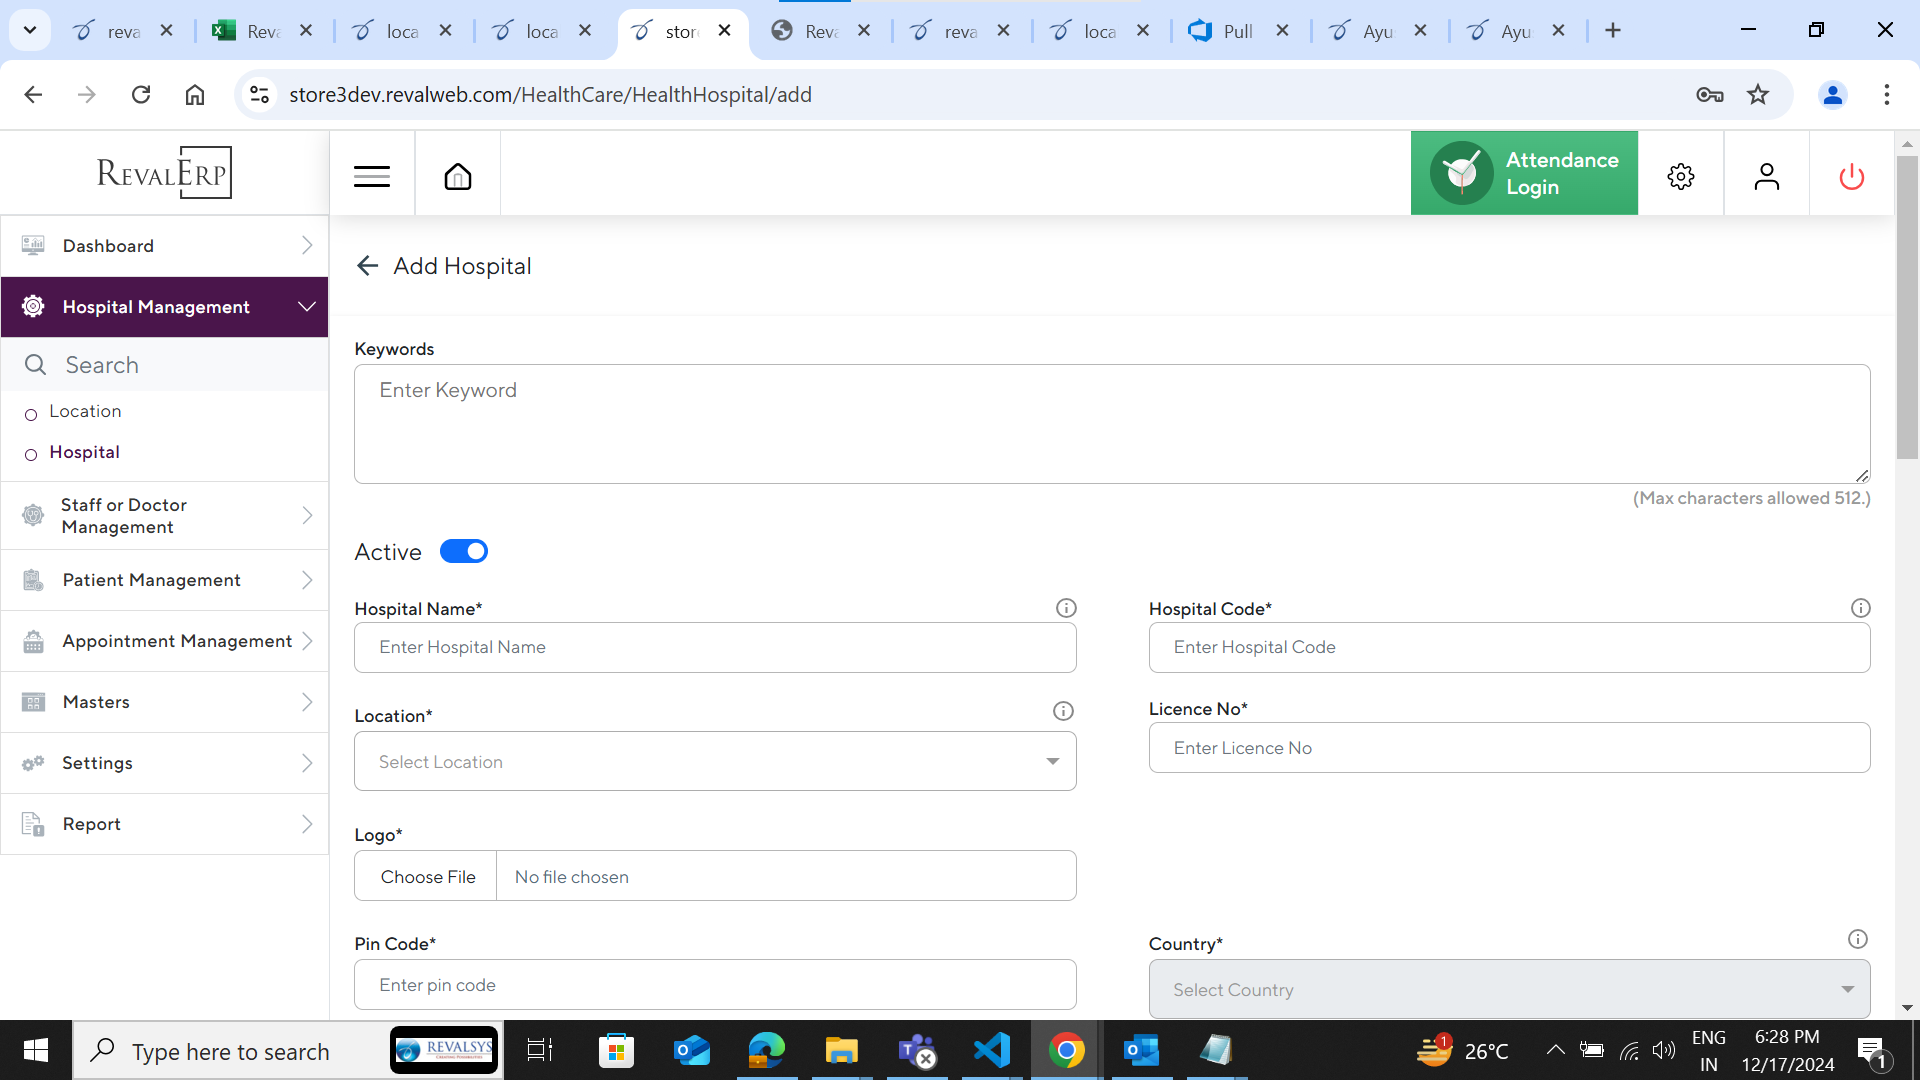Click the back arrow beside Add Hospital
1920x1080 pixels.
coord(367,266)
